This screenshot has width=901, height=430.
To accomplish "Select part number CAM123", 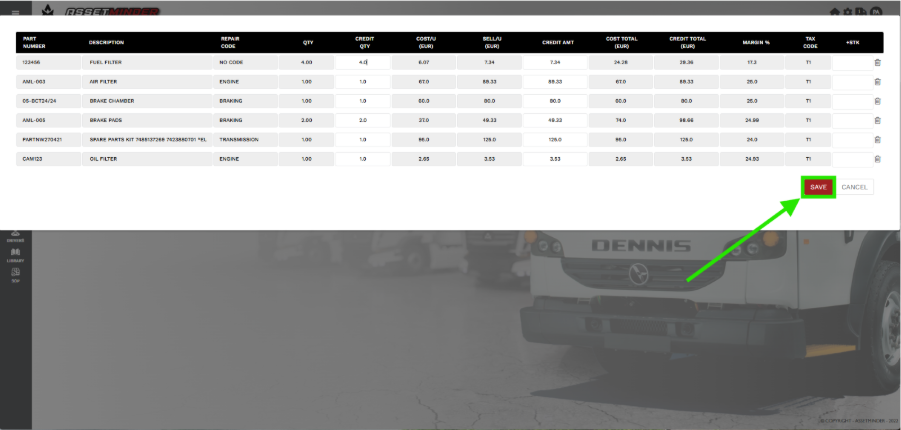I will [49, 159].
